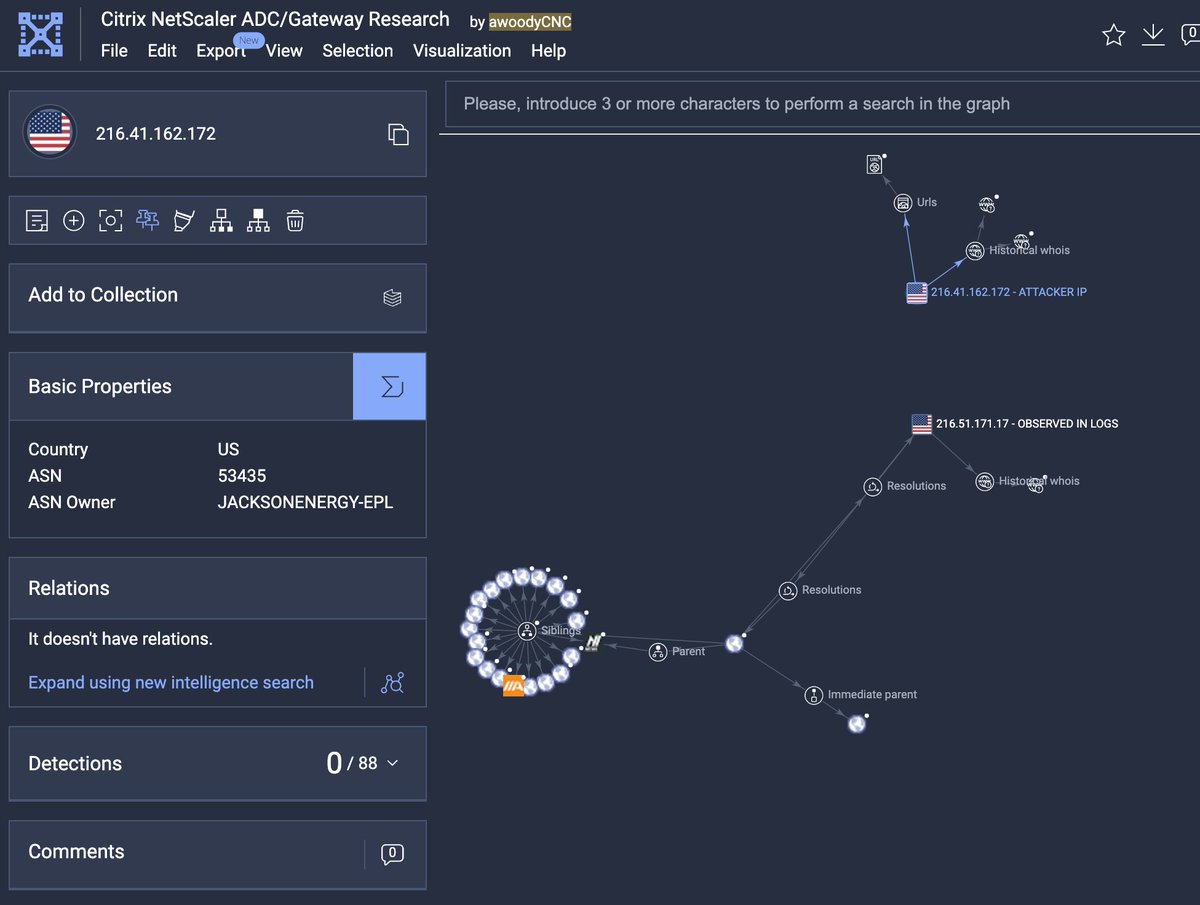Select the NI logo domain node
This screenshot has width=1200, height=905.
coord(594,642)
